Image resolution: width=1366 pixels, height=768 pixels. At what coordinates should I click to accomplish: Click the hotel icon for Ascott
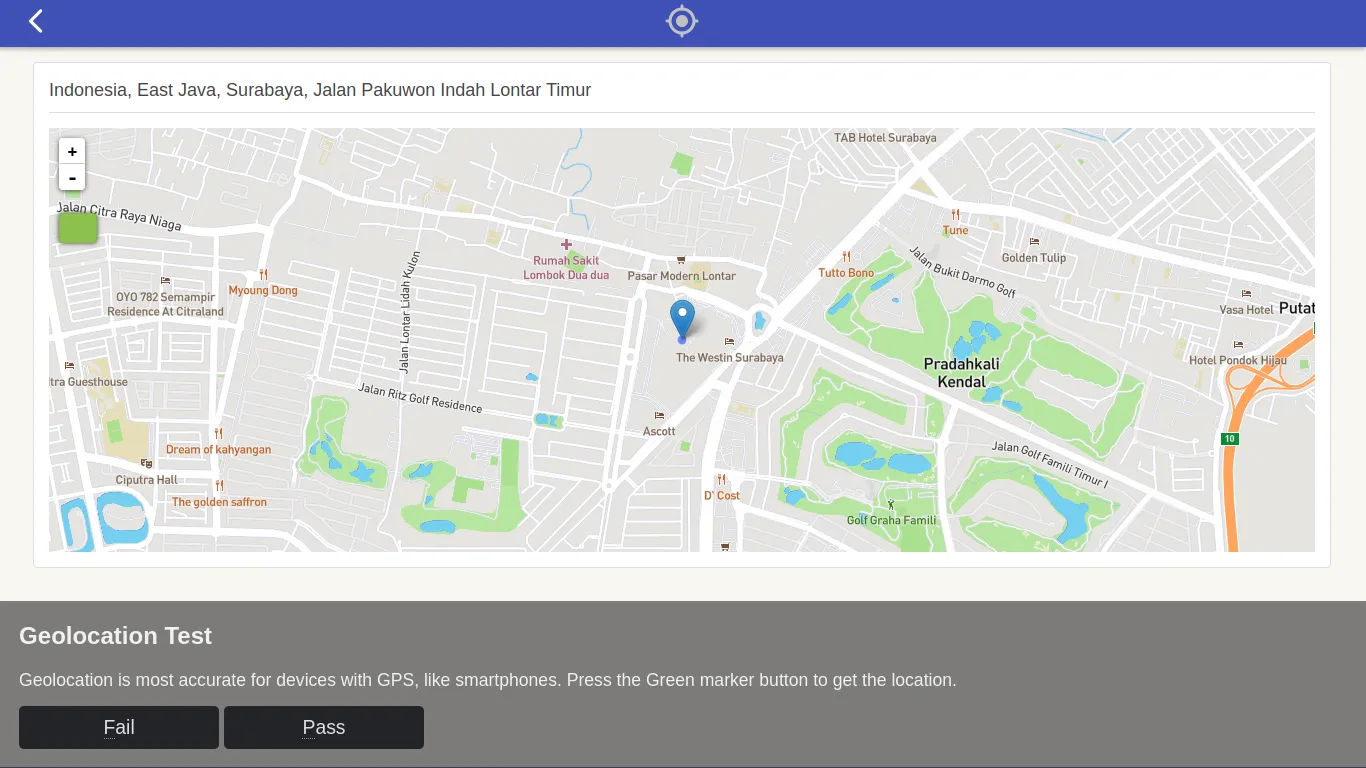659,416
